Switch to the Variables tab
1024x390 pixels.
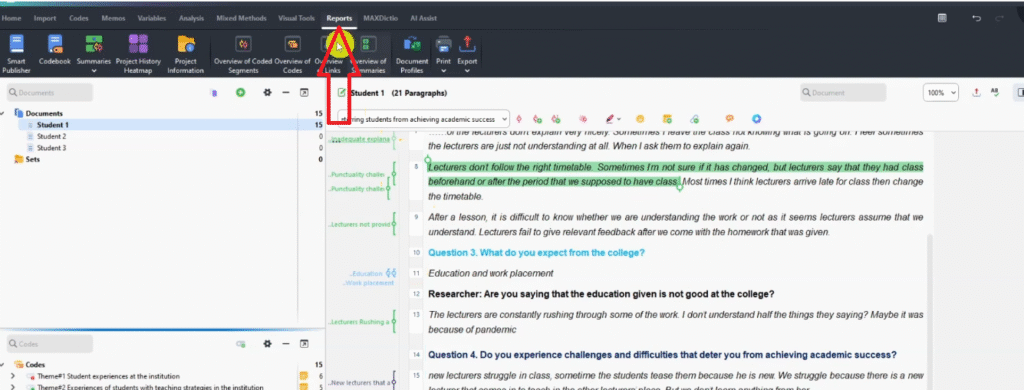[152, 18]
